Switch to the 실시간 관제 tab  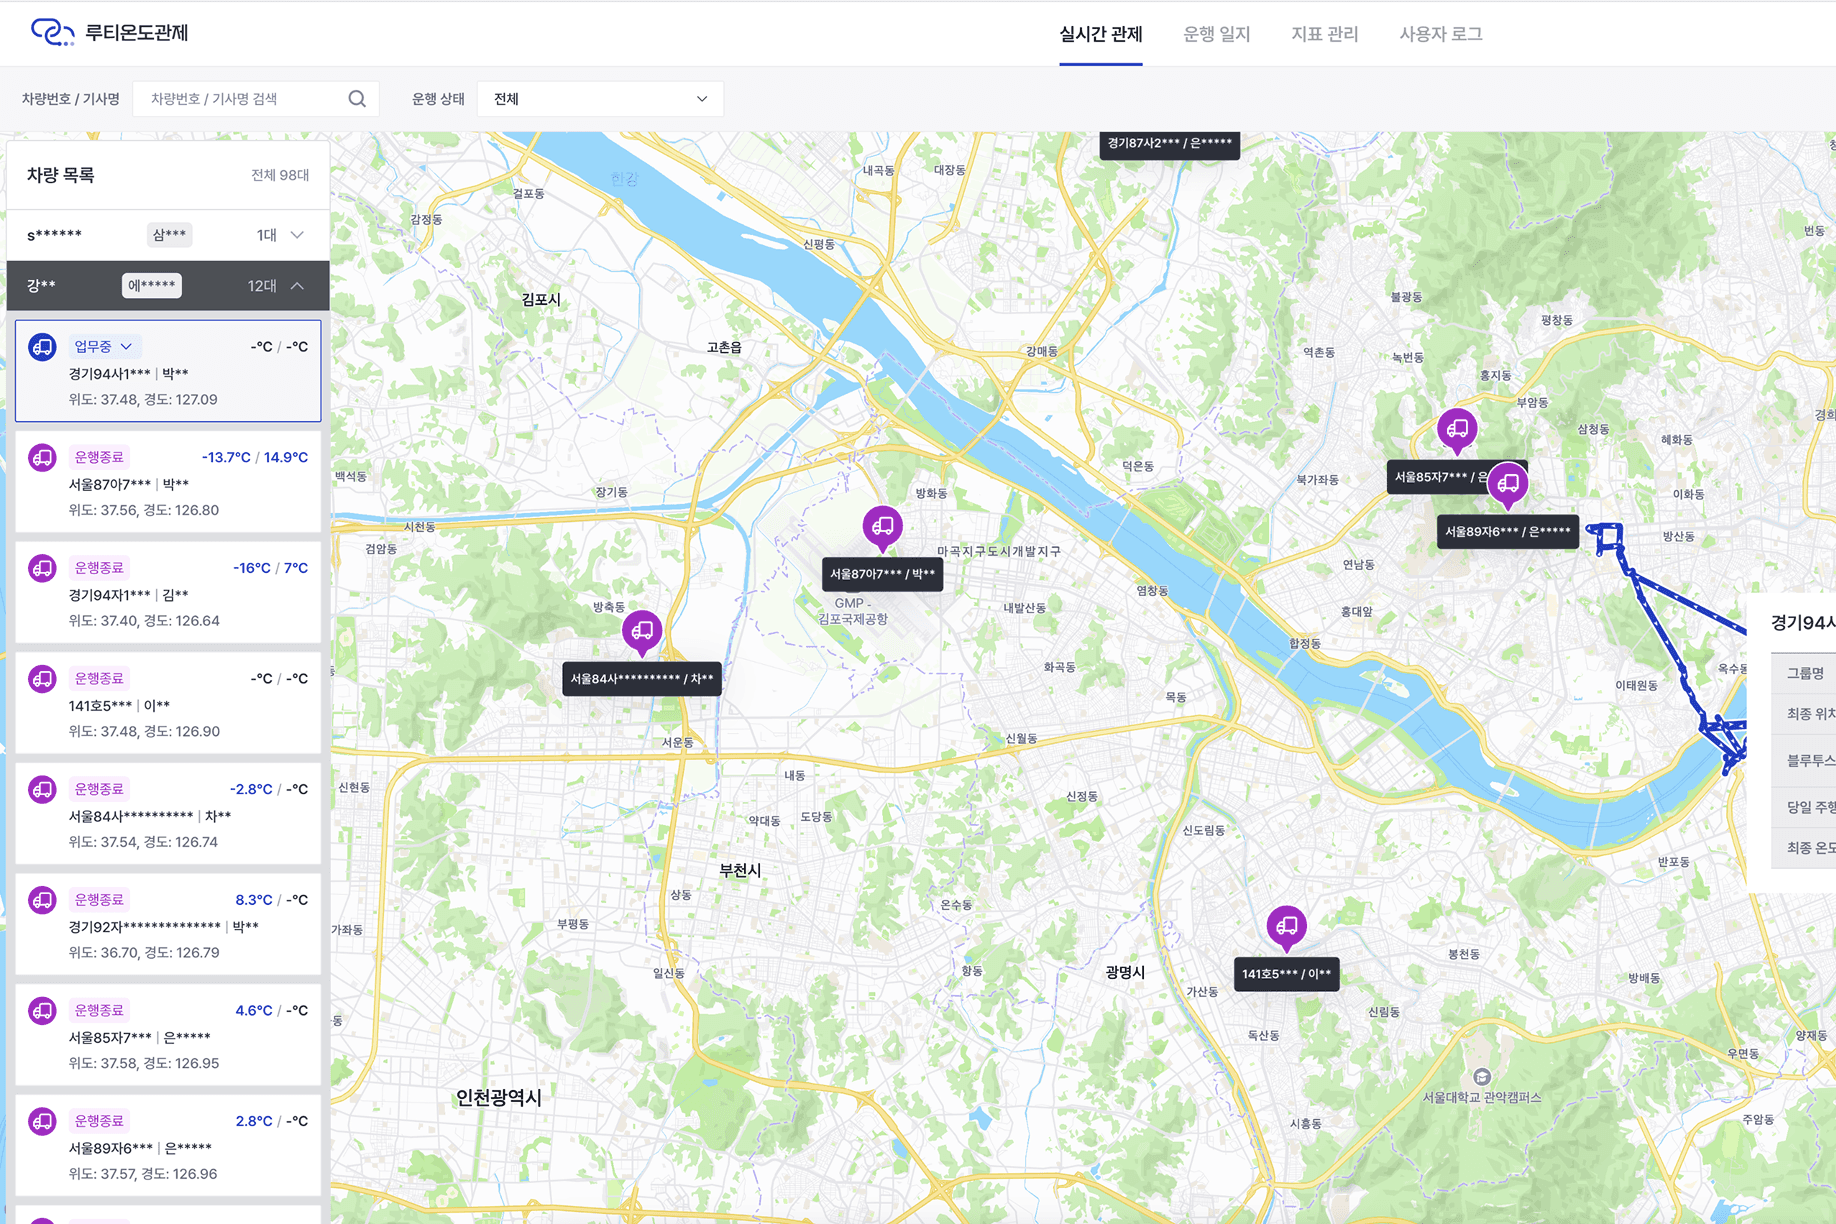[1101, 34]
